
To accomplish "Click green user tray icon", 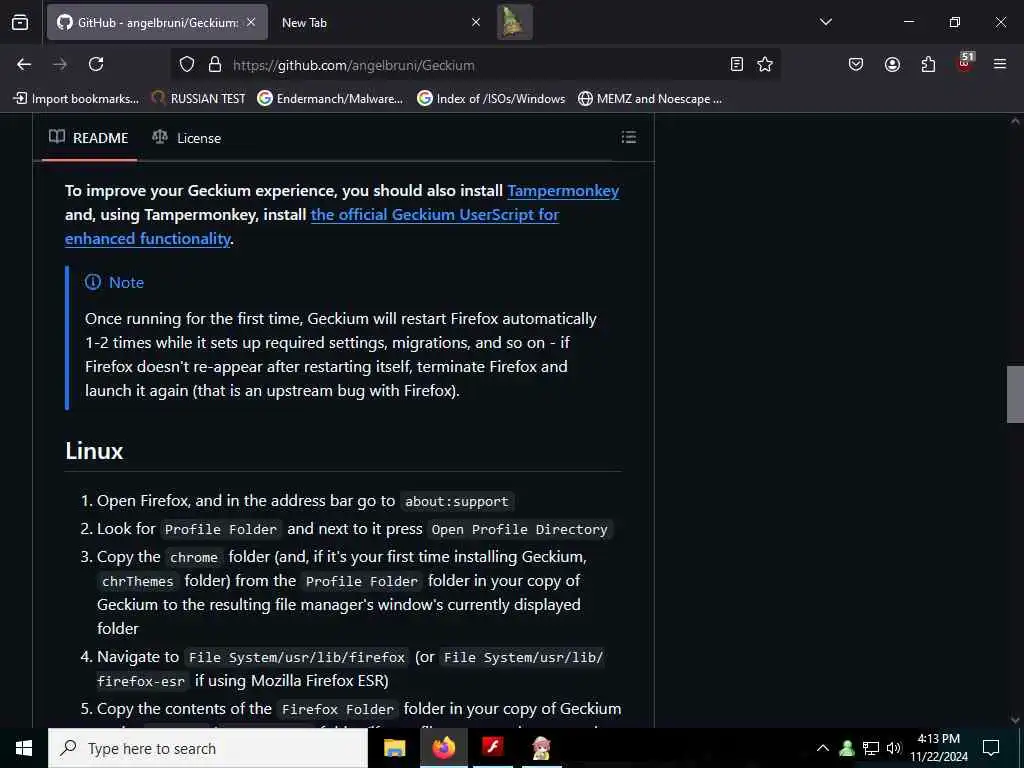I will (x=847, y=748).
